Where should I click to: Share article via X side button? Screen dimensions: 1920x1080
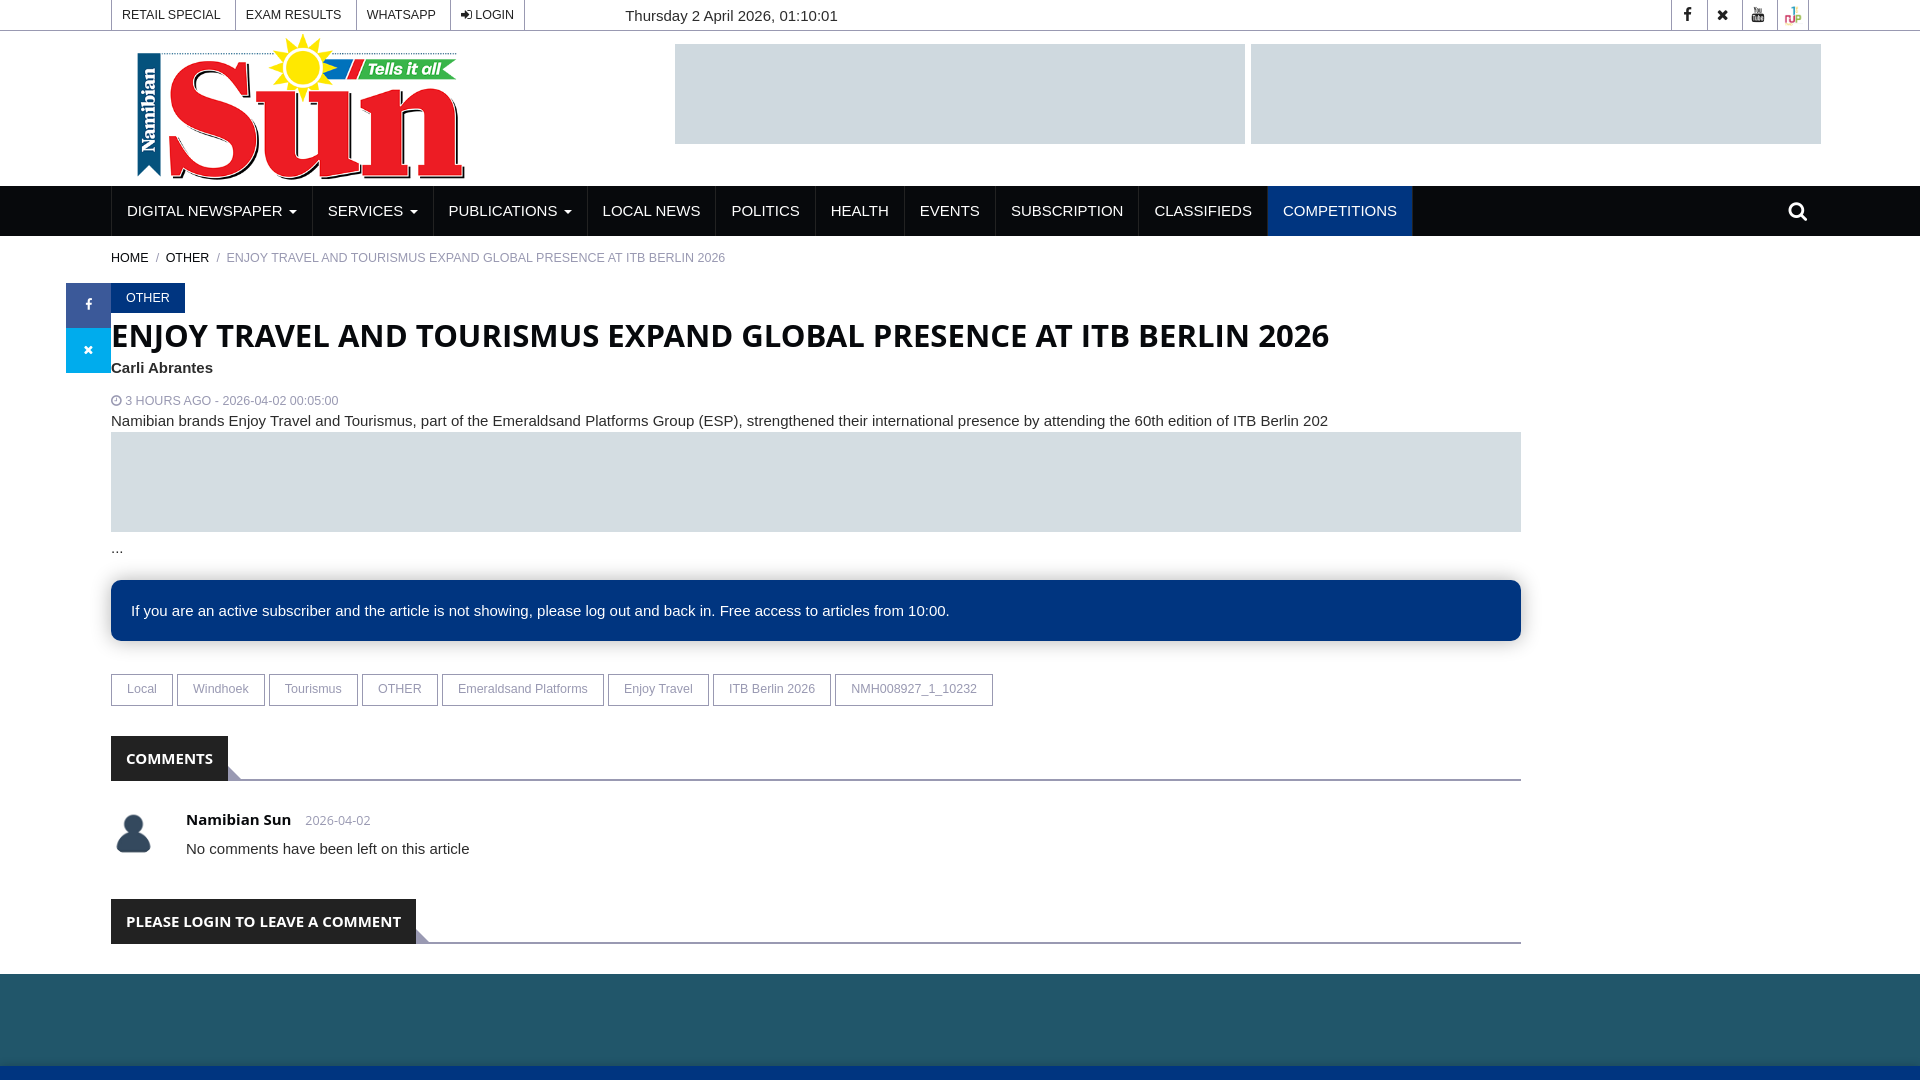[88, 350]
